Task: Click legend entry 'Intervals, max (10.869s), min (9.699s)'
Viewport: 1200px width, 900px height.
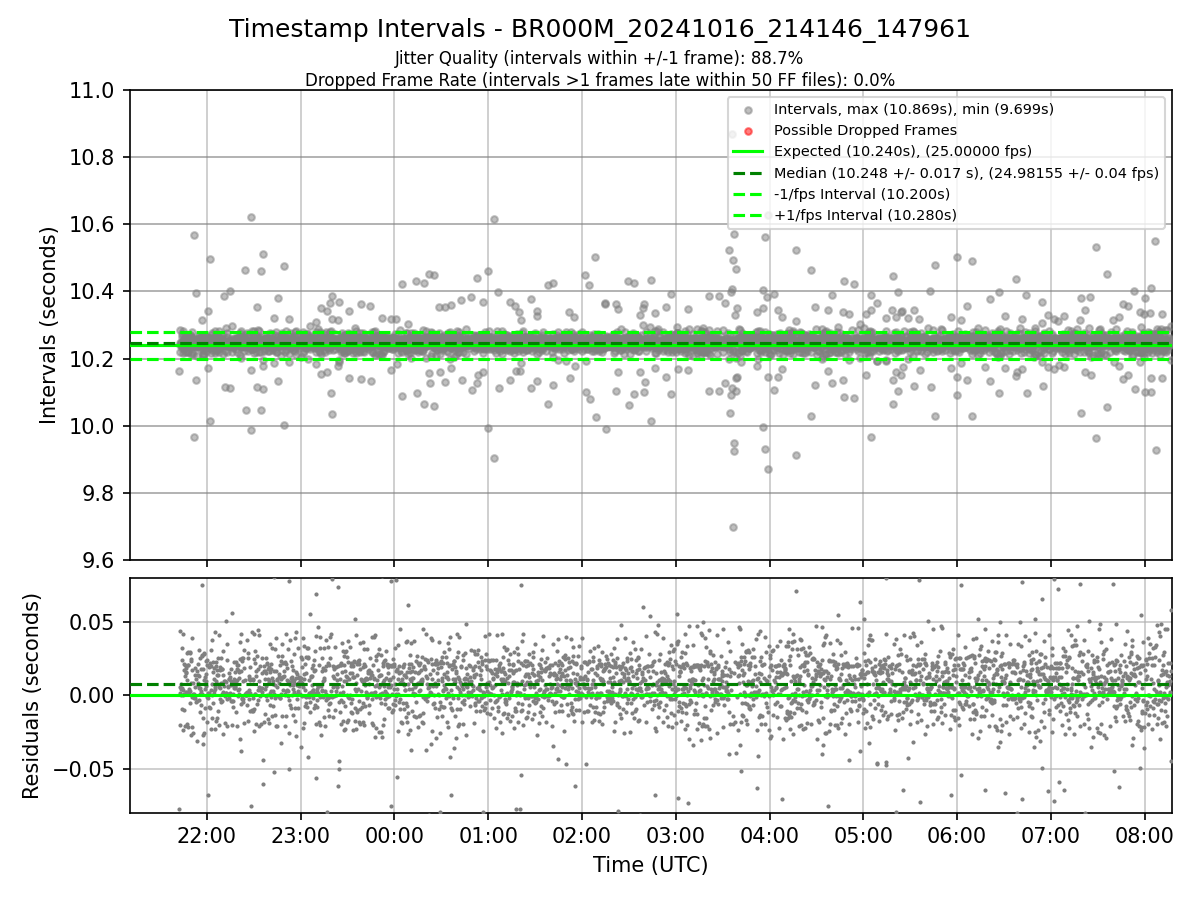Action: [x=913, y=109]
